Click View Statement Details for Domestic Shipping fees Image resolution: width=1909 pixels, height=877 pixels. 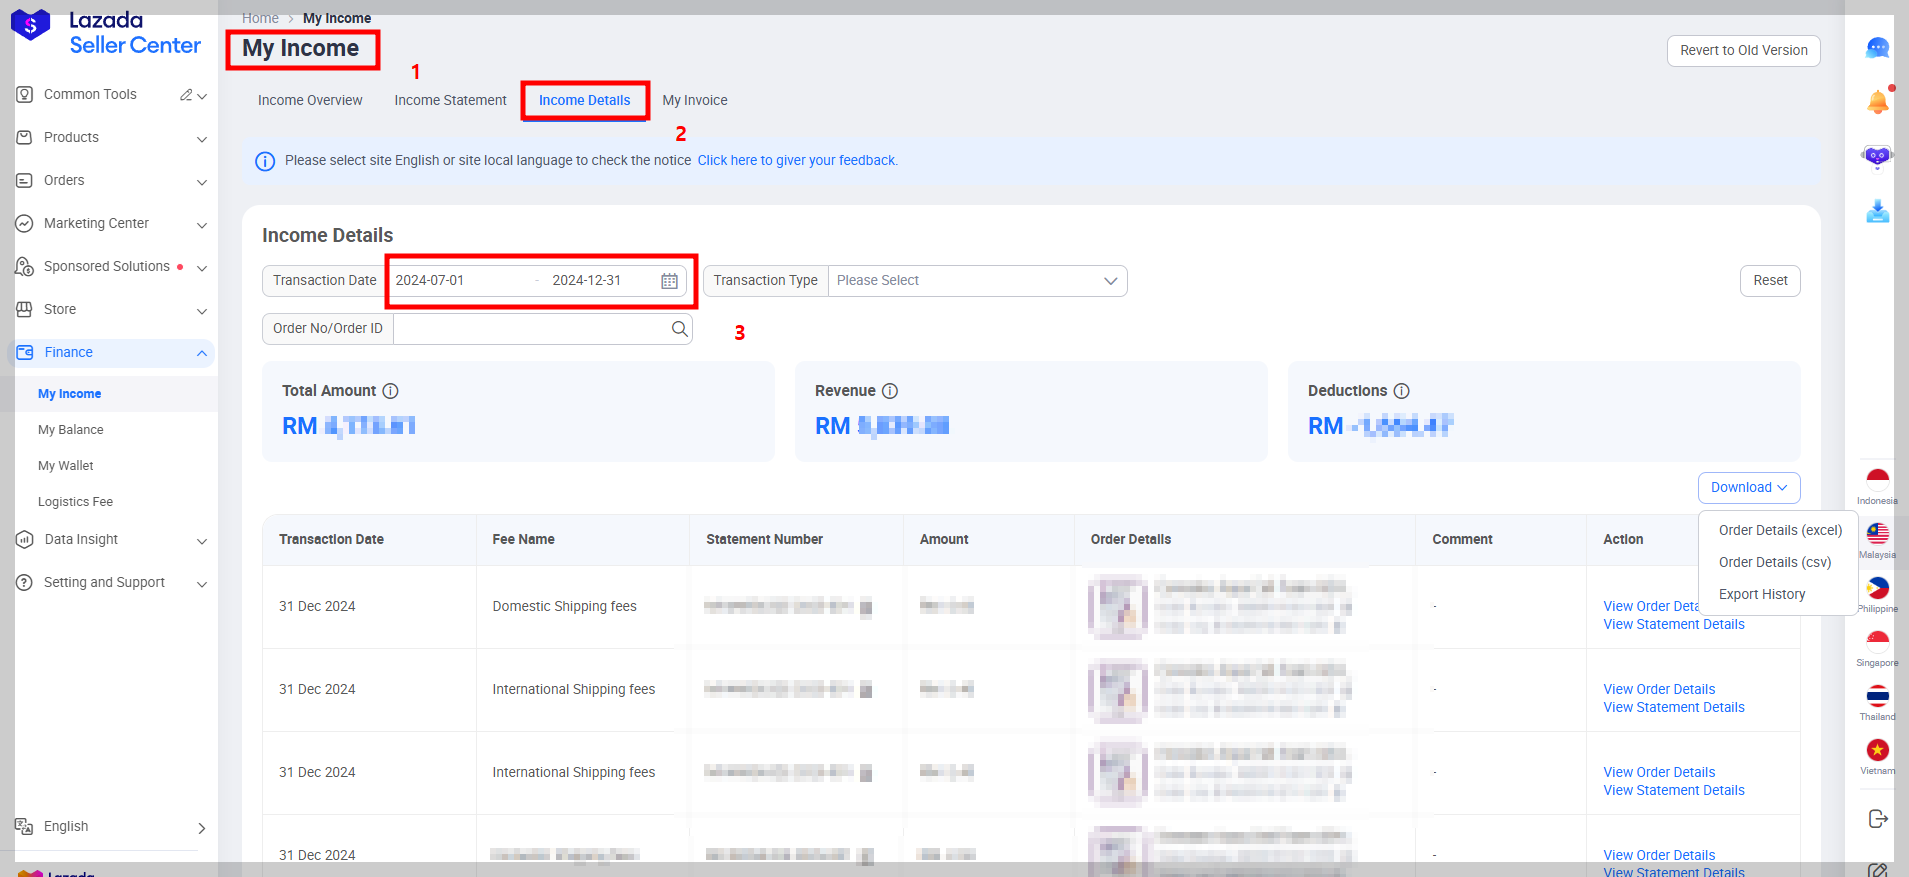pyautogui.click(x=1674, y=624)
